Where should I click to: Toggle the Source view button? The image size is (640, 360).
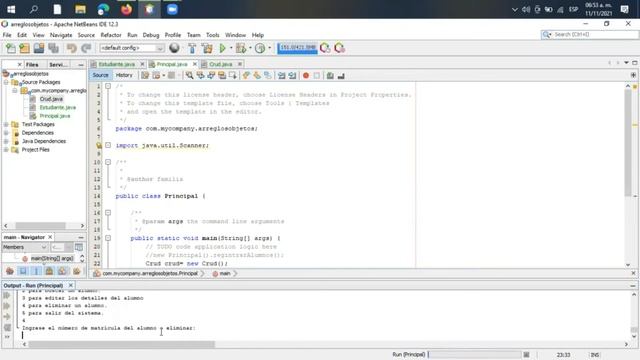pos(100,75)
